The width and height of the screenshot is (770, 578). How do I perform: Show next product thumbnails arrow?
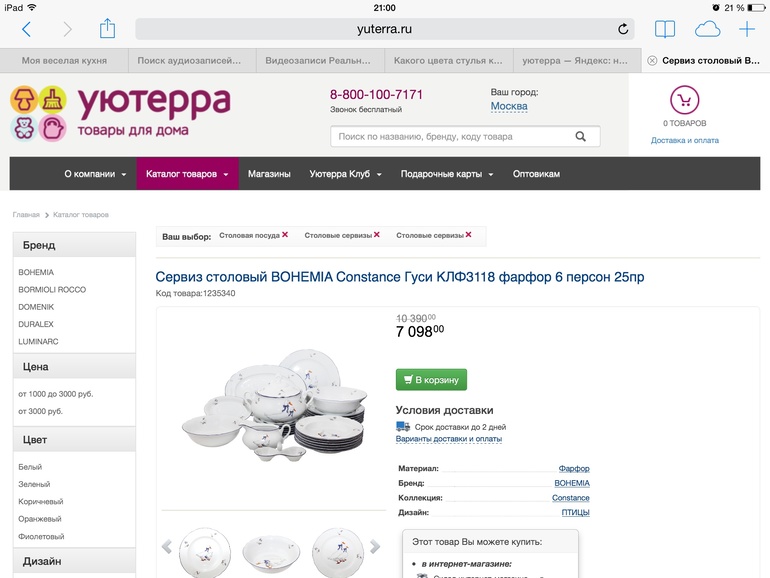[375, 546]
